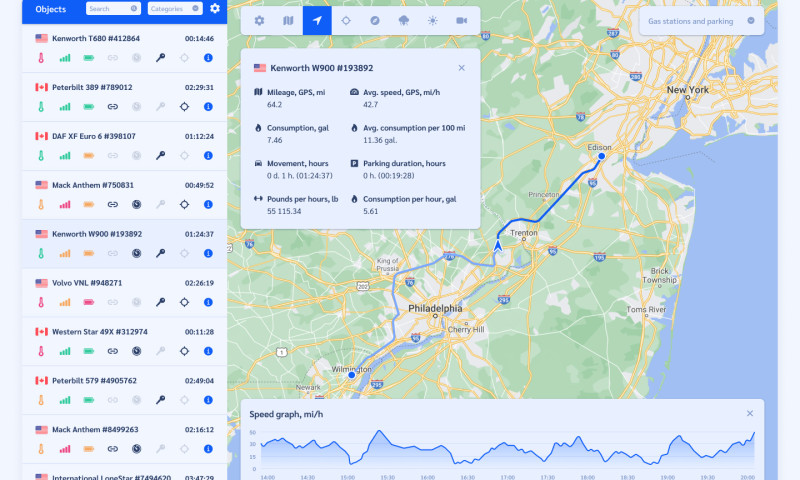Screen dimensions: 800x480
Task: Click the Mileage, GPS, mi value 64.2
Action: click(x=274, y=105)
